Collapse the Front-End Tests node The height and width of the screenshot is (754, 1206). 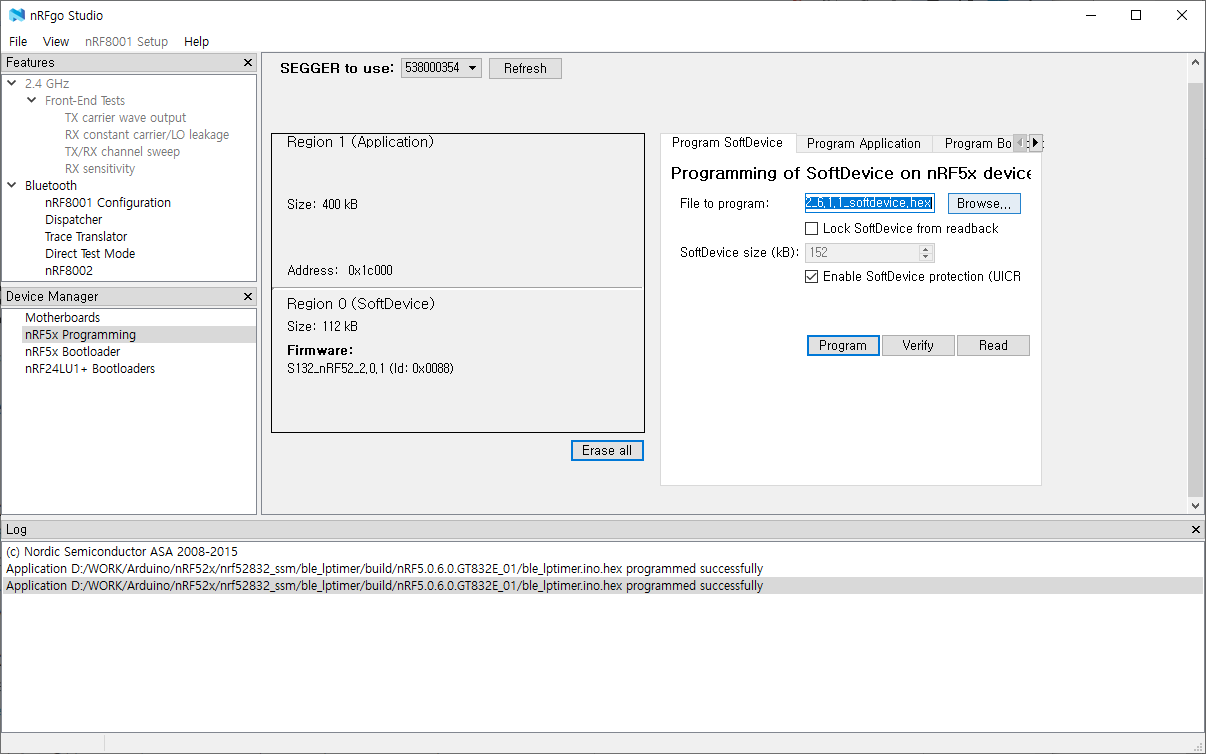[x=31, y=100]
